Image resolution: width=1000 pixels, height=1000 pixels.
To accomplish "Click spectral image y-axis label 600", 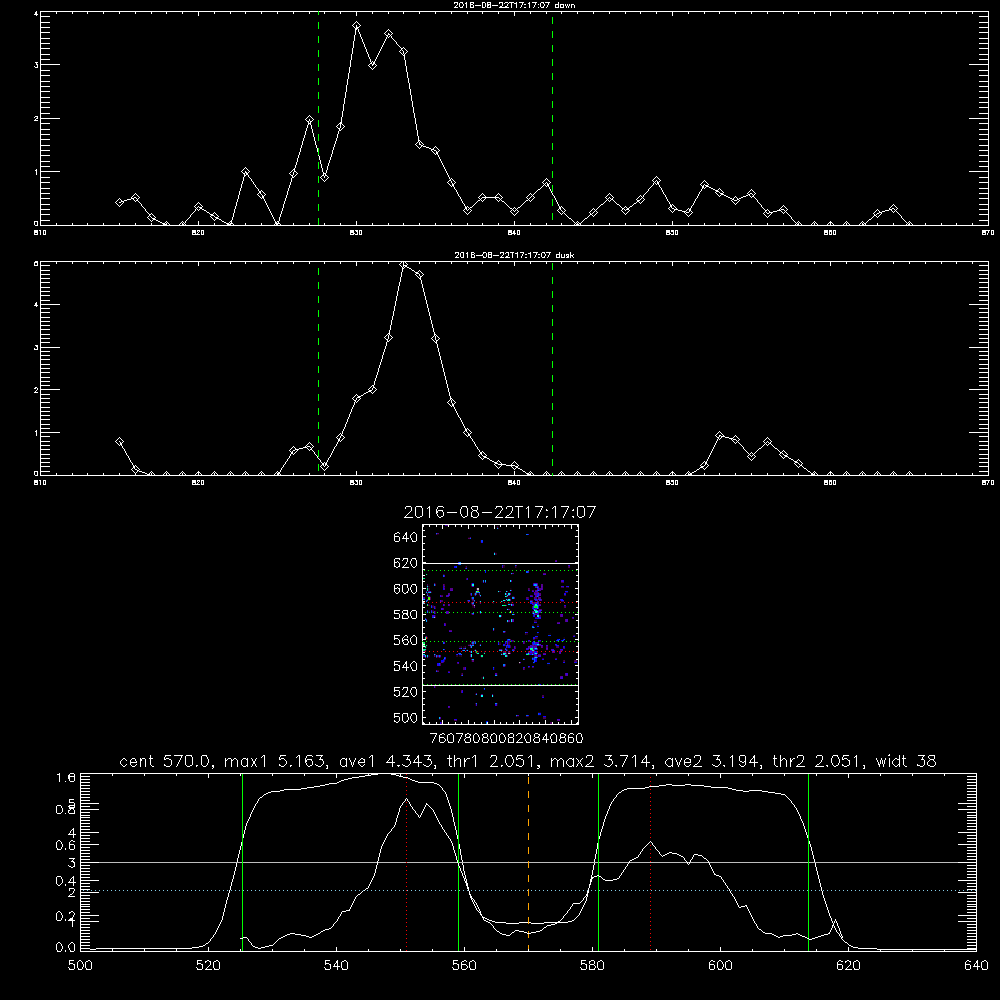I will coord(406,589).
